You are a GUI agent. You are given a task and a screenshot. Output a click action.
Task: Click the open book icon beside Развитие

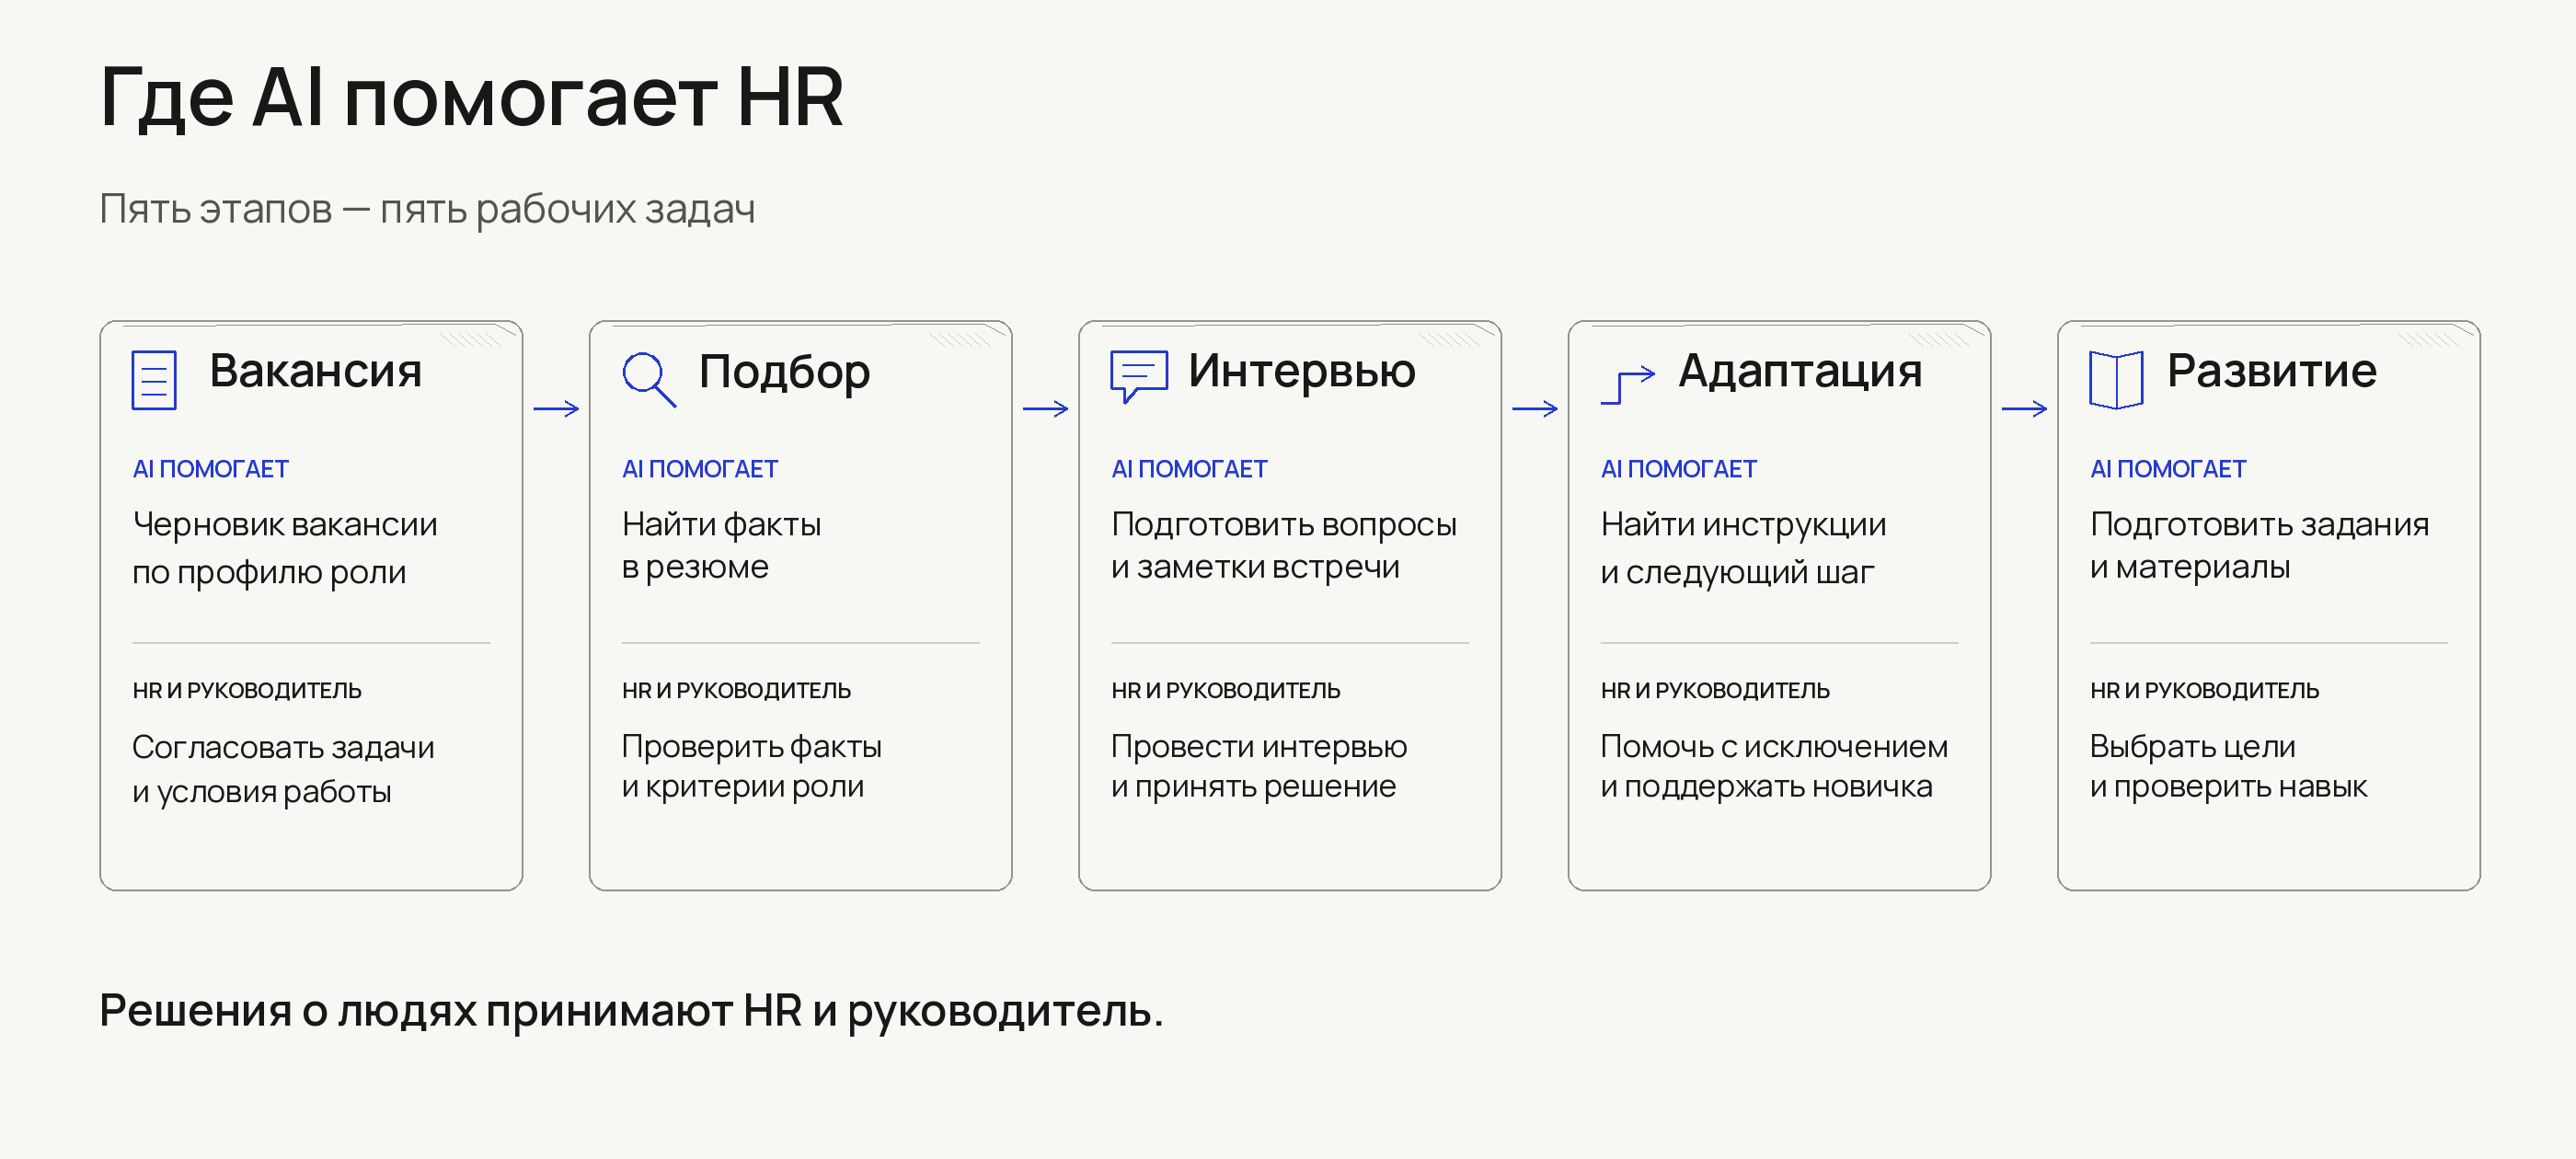pos(2116,379)
